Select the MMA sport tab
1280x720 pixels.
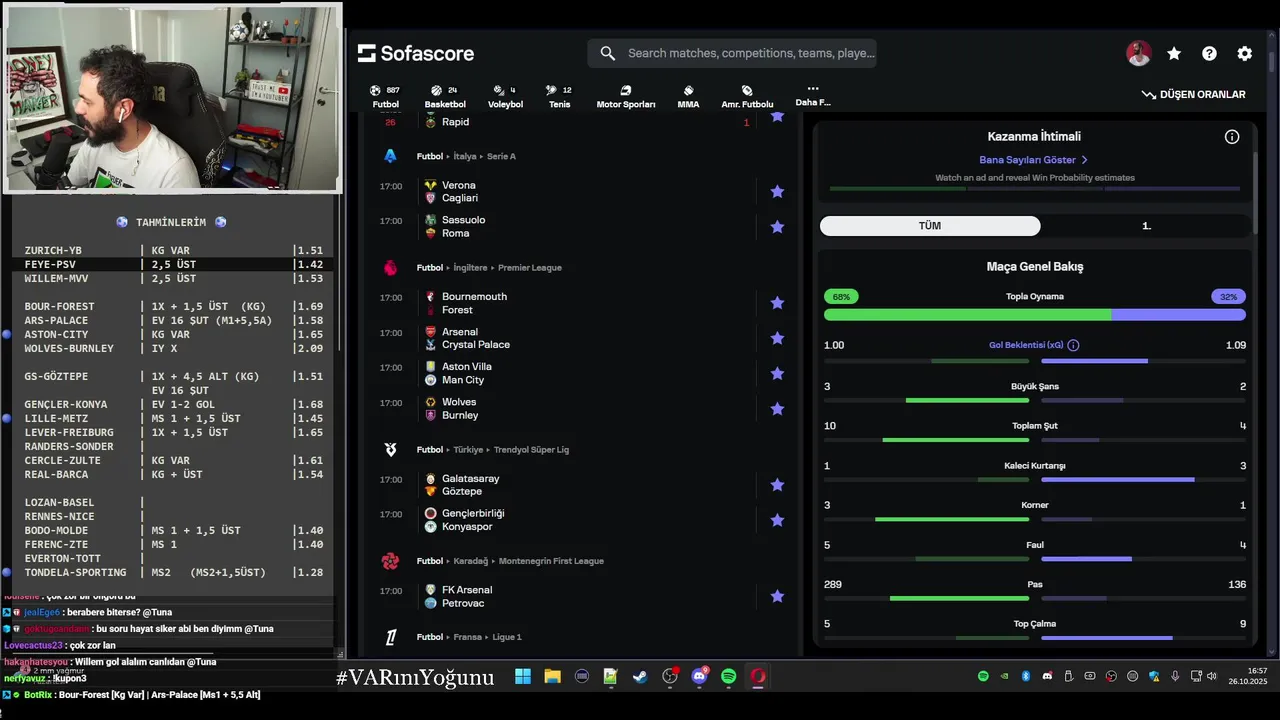(x=688, y=96)
